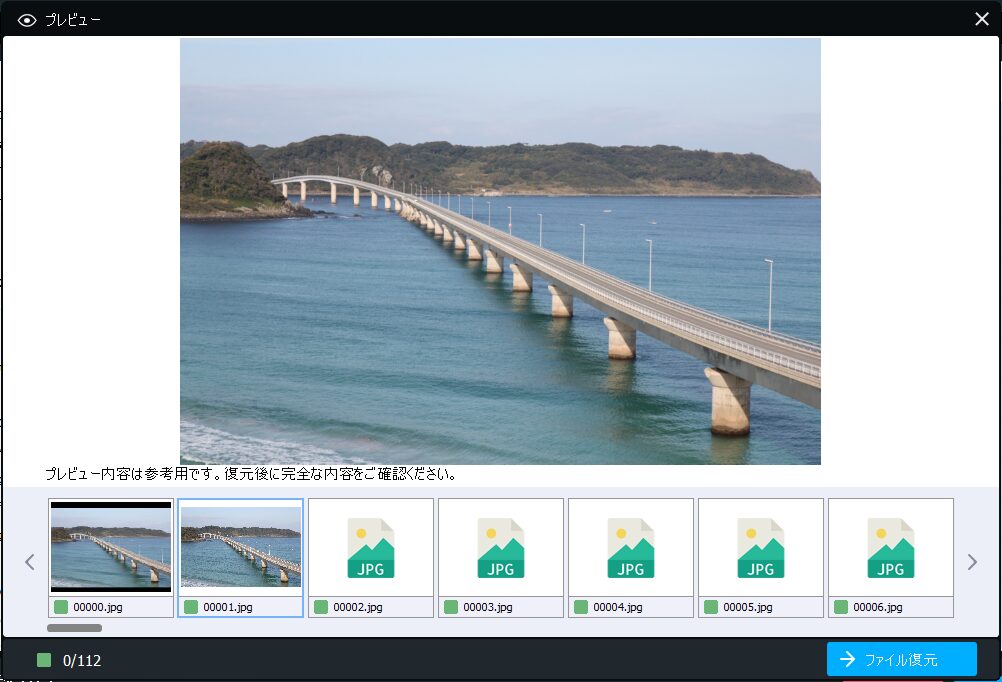1002x682 pixels.
Task: Check the green box for 00001.jpg
Action: [x=190, y=607]
